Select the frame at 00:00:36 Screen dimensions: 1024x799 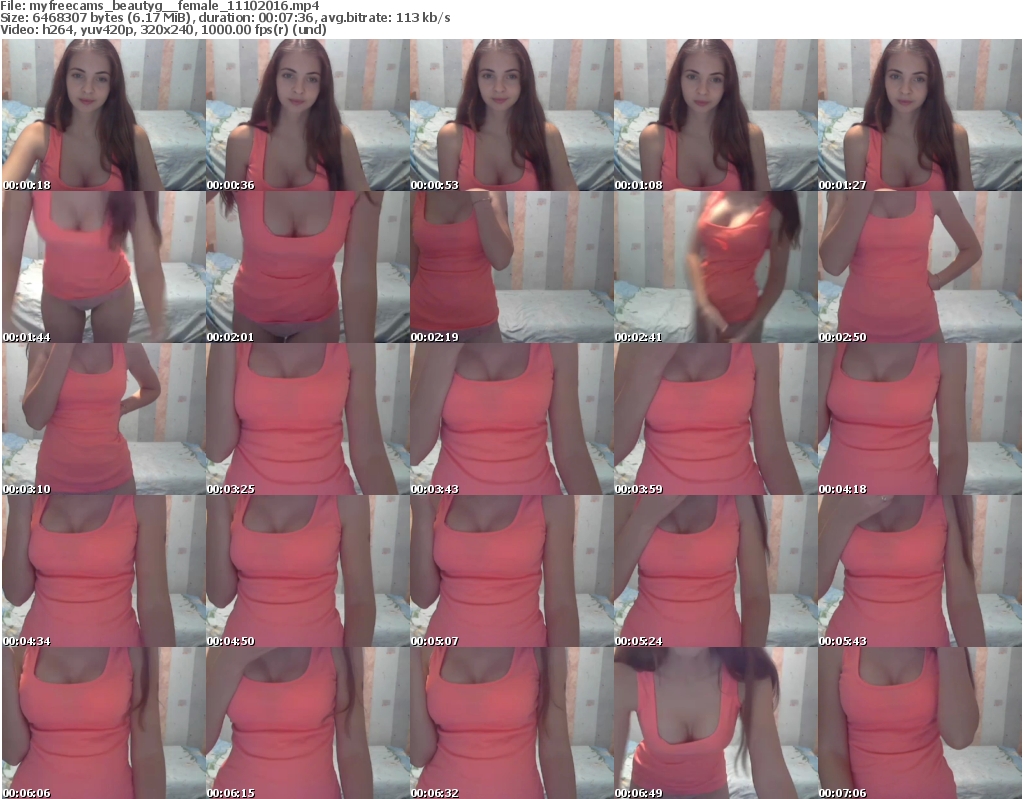(307, 115)
